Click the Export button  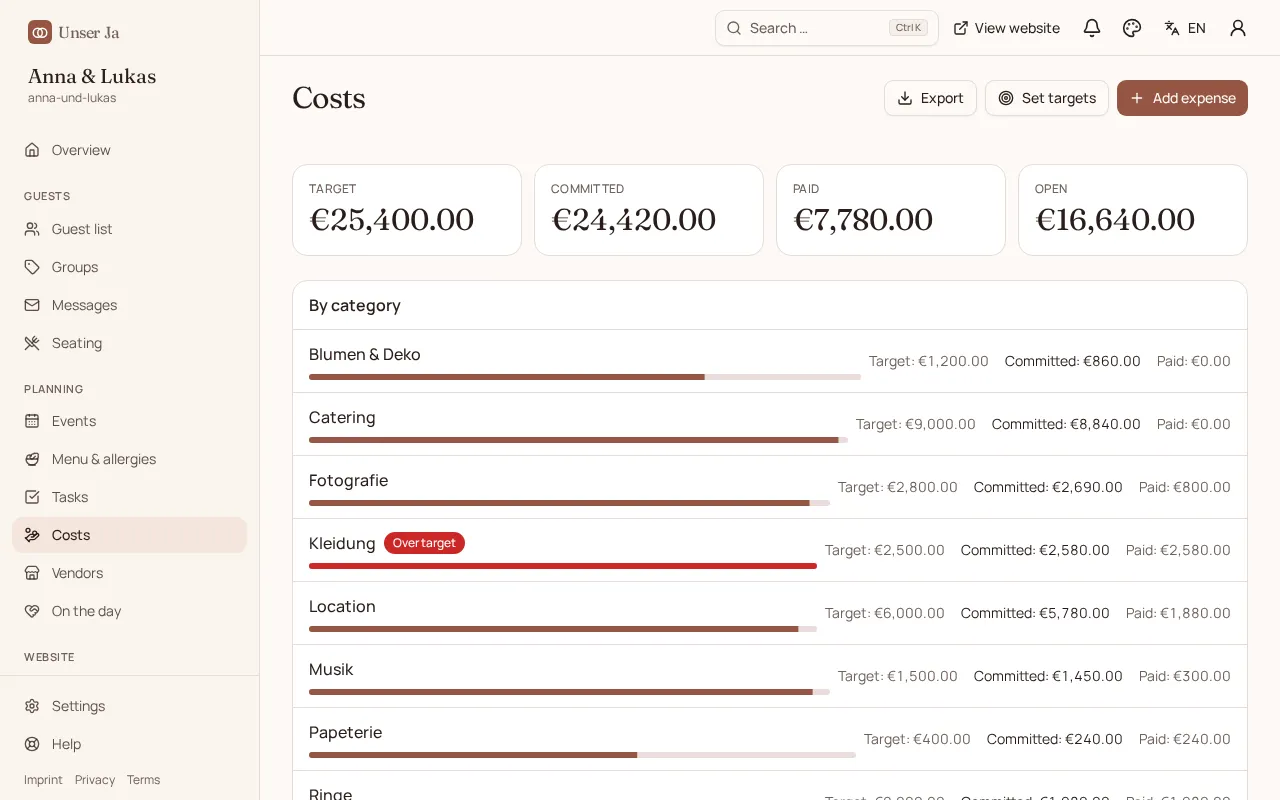tap(930, 98)
